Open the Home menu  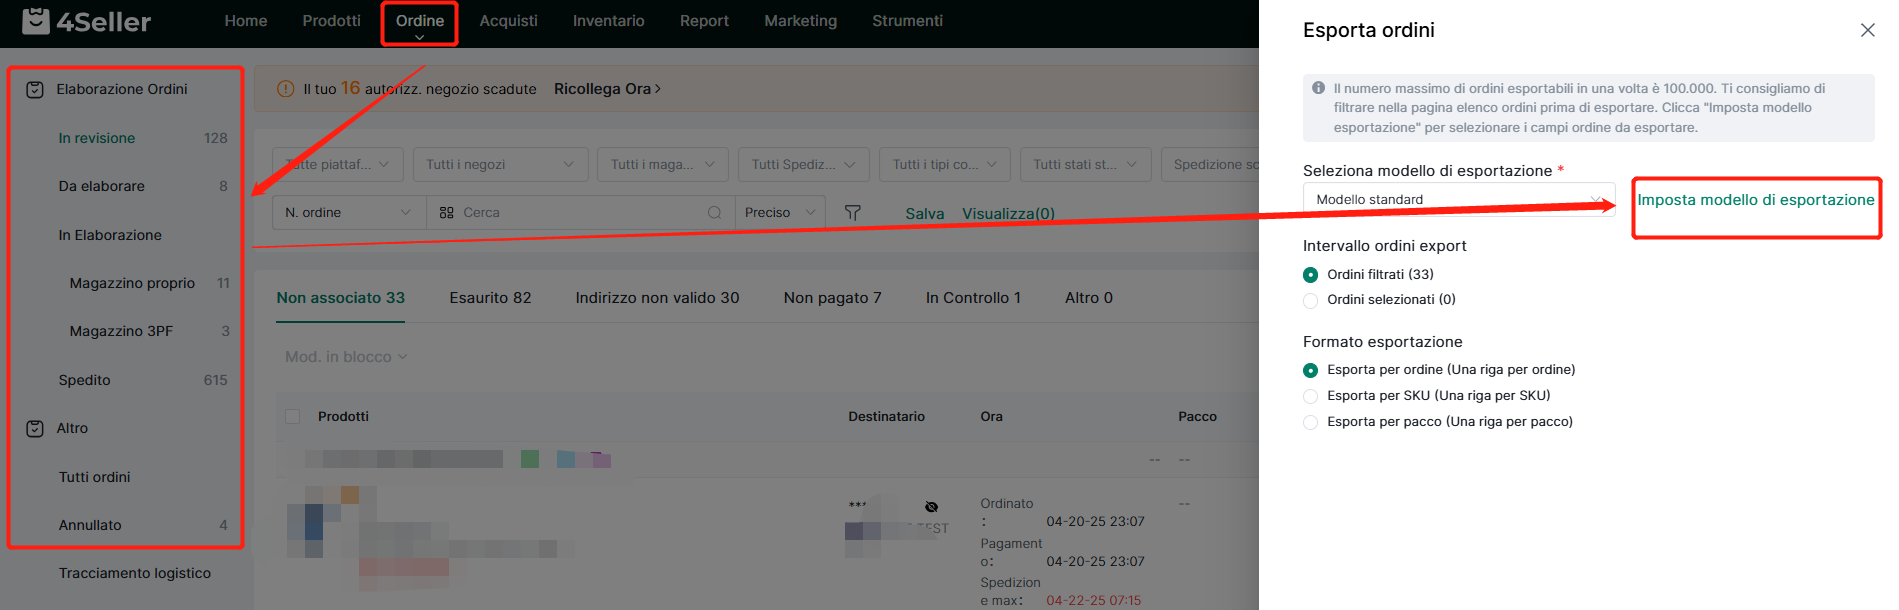(246, 21)
